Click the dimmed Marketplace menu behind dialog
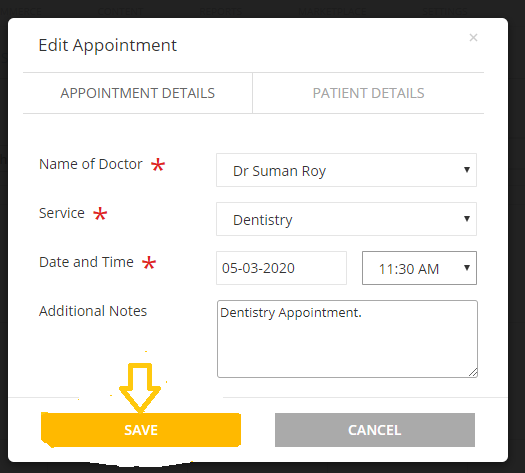 click(x=332, y=11)
